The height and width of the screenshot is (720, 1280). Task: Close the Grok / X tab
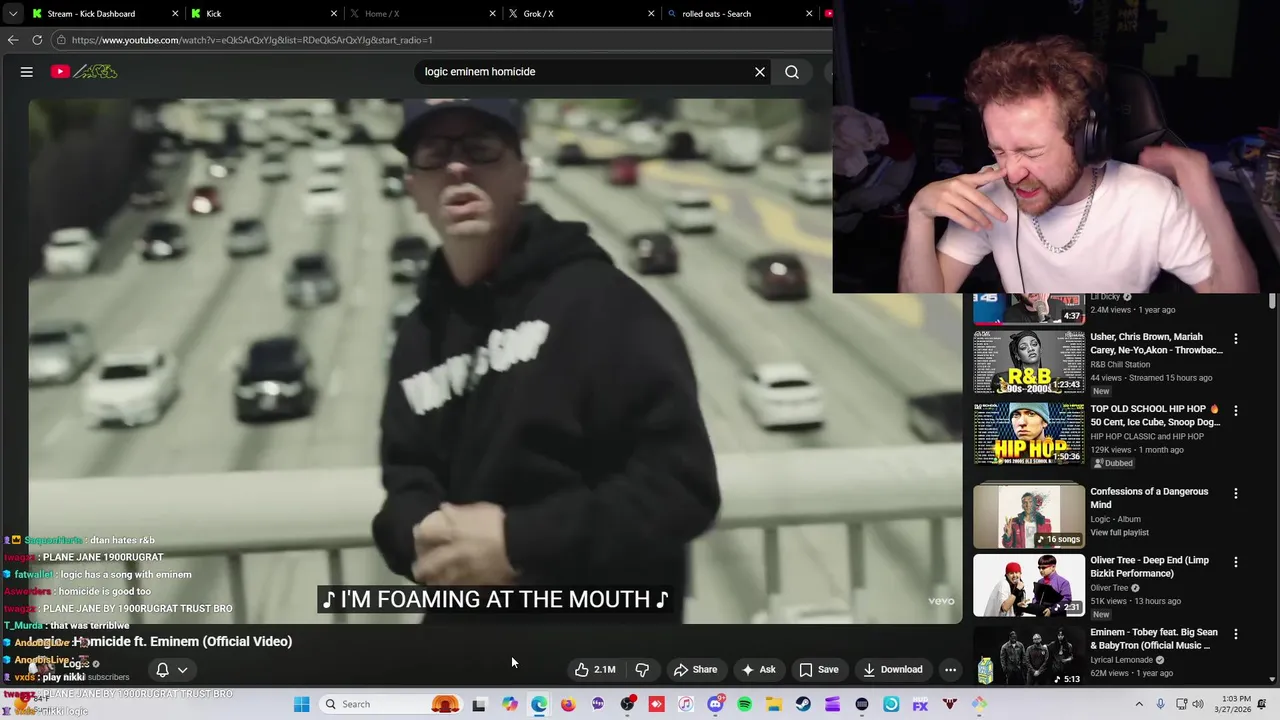point(651,14)
